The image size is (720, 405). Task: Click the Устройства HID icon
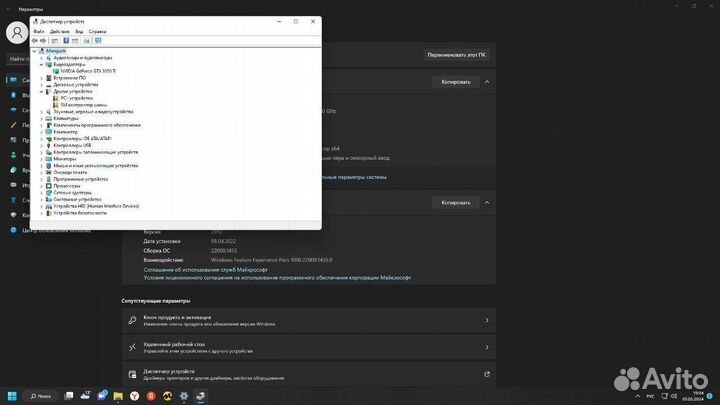(x=49, y=206)
